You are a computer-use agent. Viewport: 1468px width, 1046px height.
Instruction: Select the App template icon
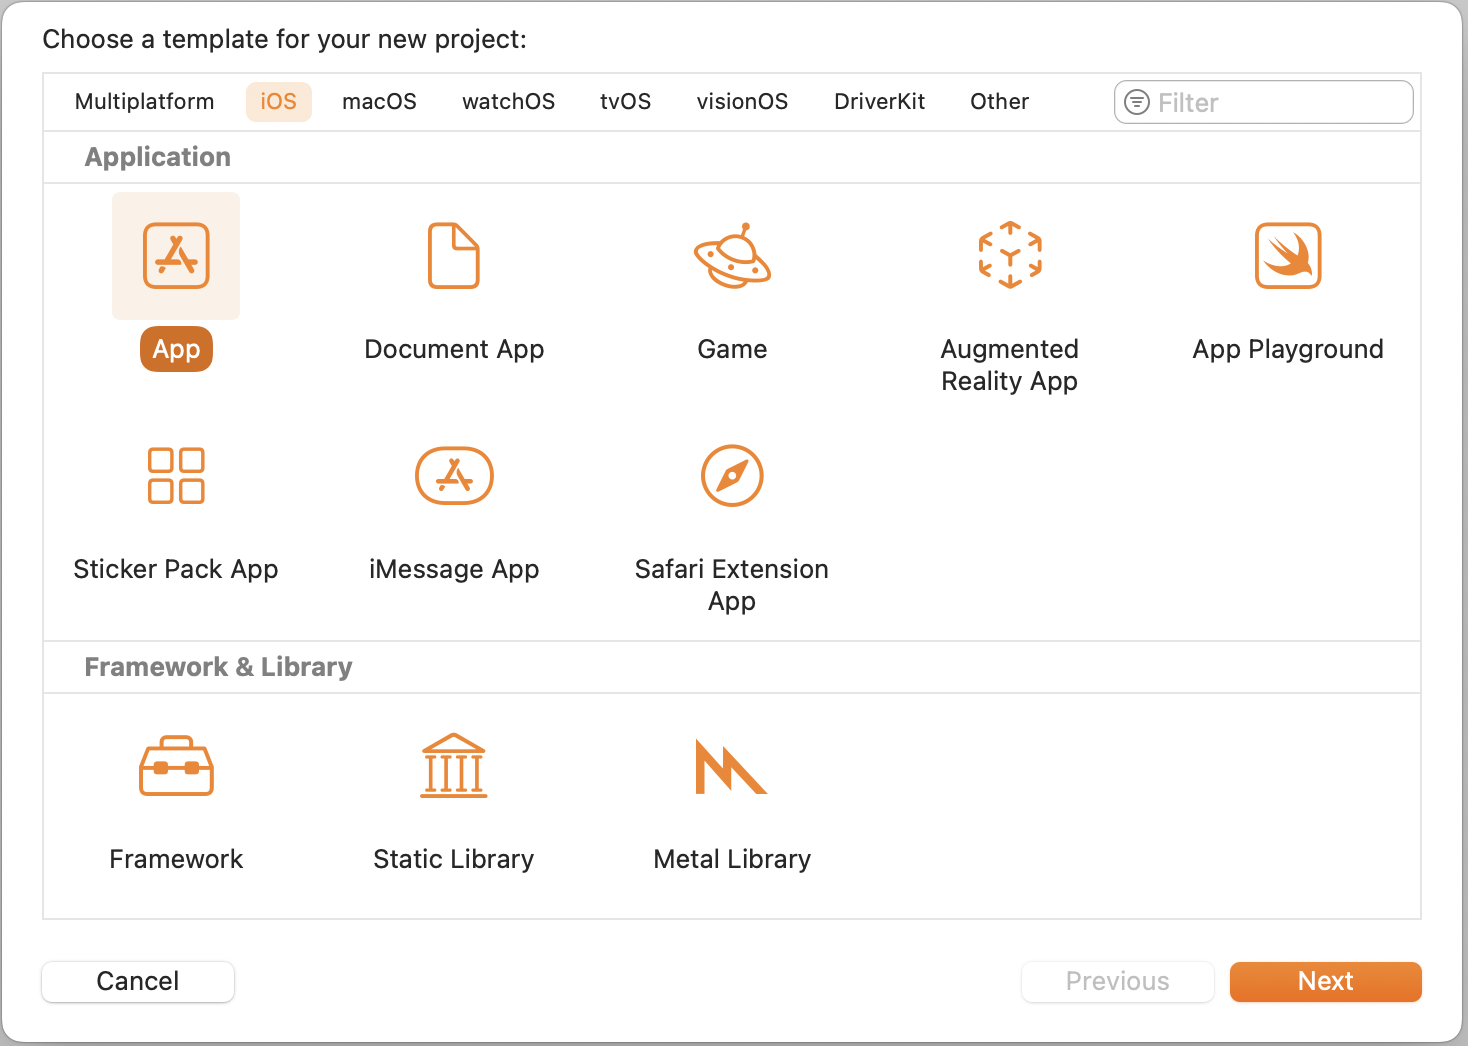tap(176, 256)
